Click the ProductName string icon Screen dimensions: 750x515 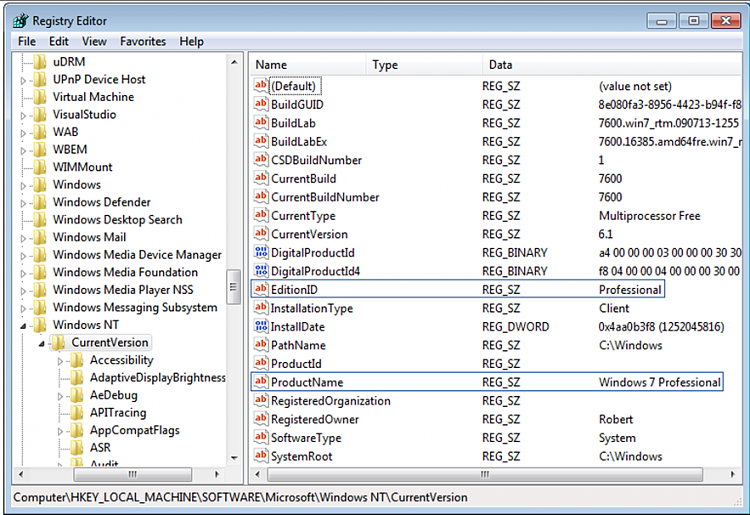(261, 382)
